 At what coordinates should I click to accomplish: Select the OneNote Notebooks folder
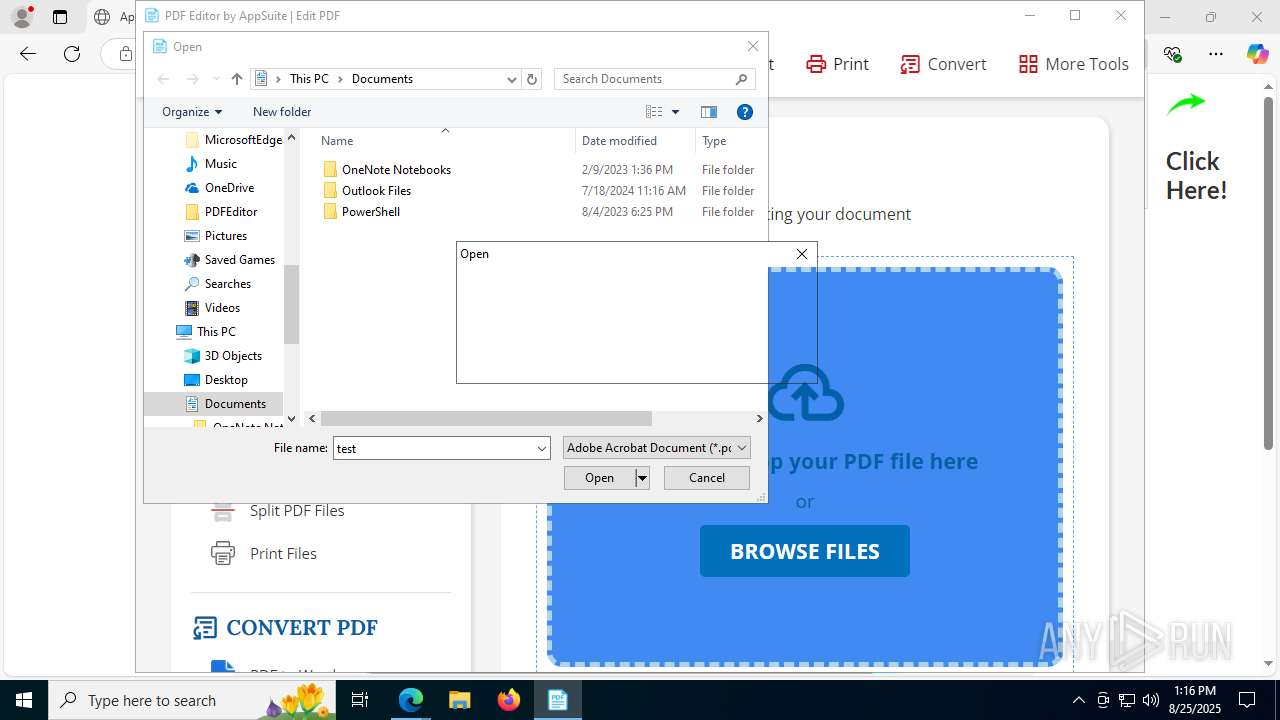(x=396, y=170)
